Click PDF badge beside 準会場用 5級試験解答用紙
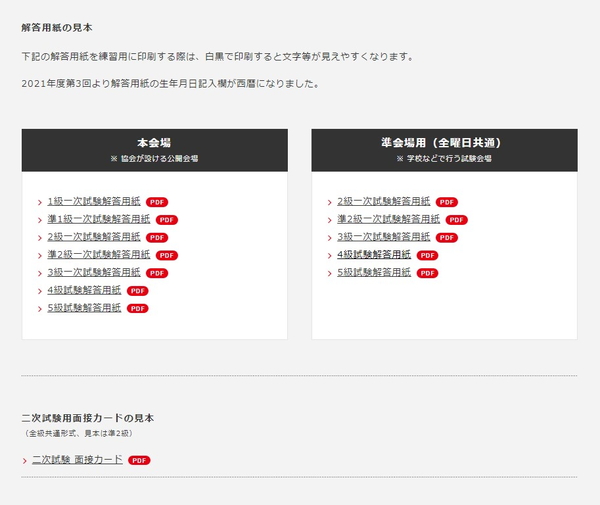 pyautogui.click(x=427, y=273)
